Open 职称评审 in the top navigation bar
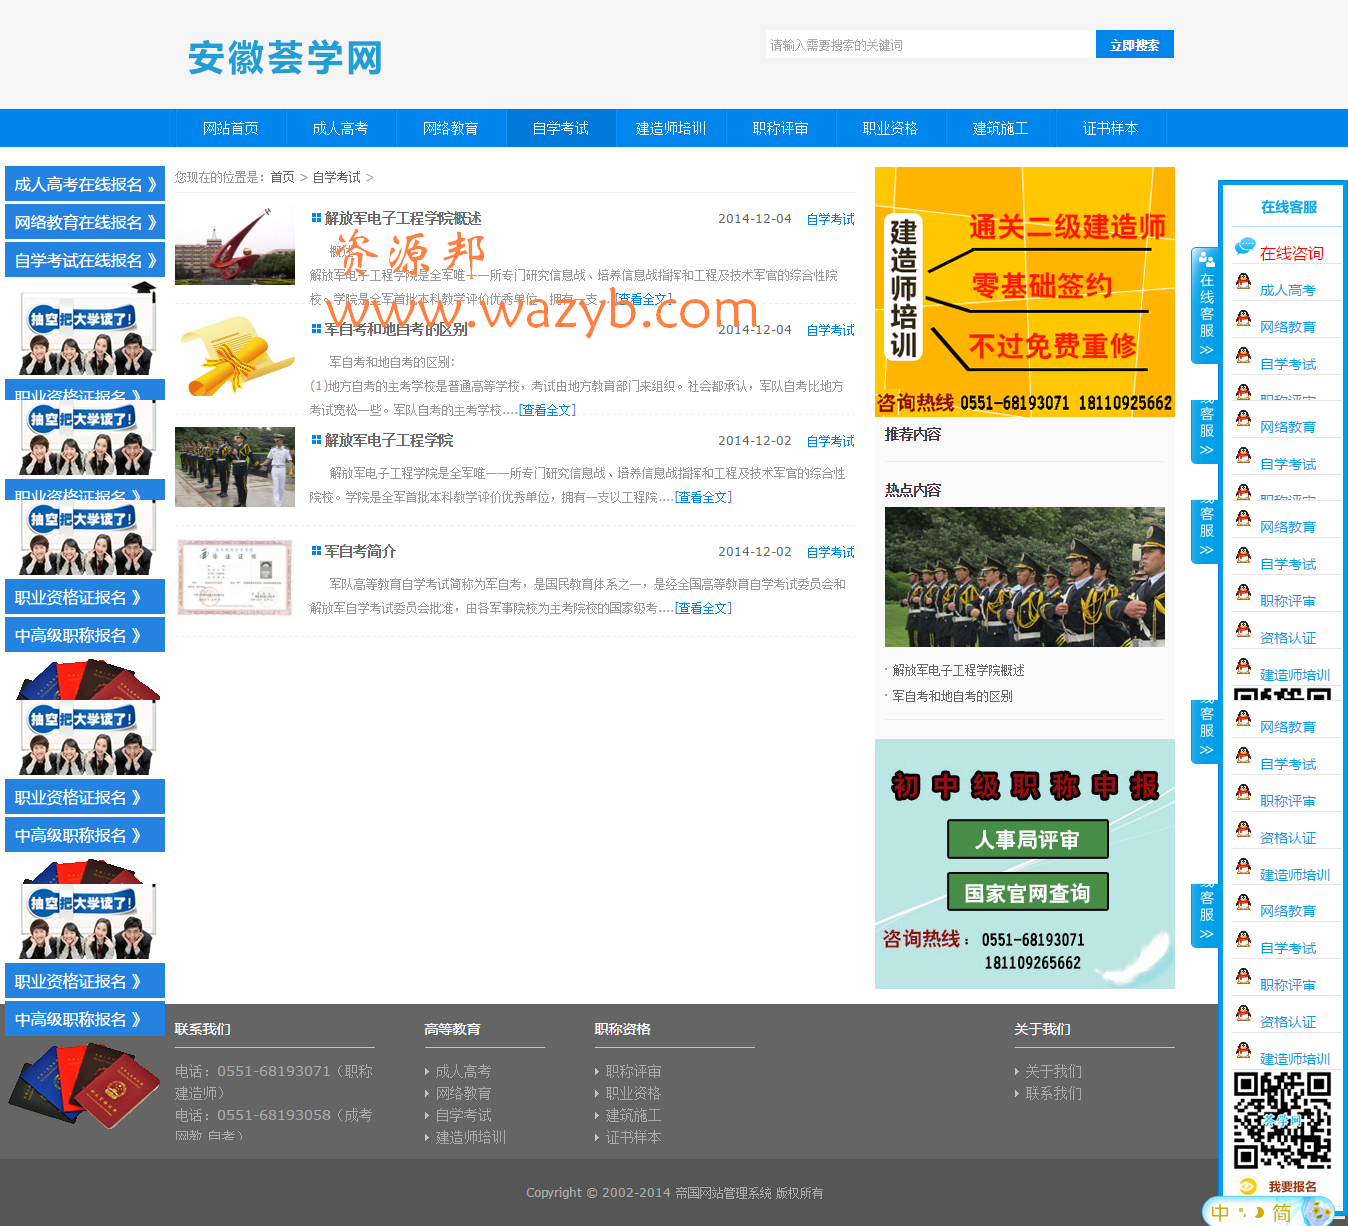This screenshot has width=1348, height=1226. pyautogui.click(x=781, y=128)
